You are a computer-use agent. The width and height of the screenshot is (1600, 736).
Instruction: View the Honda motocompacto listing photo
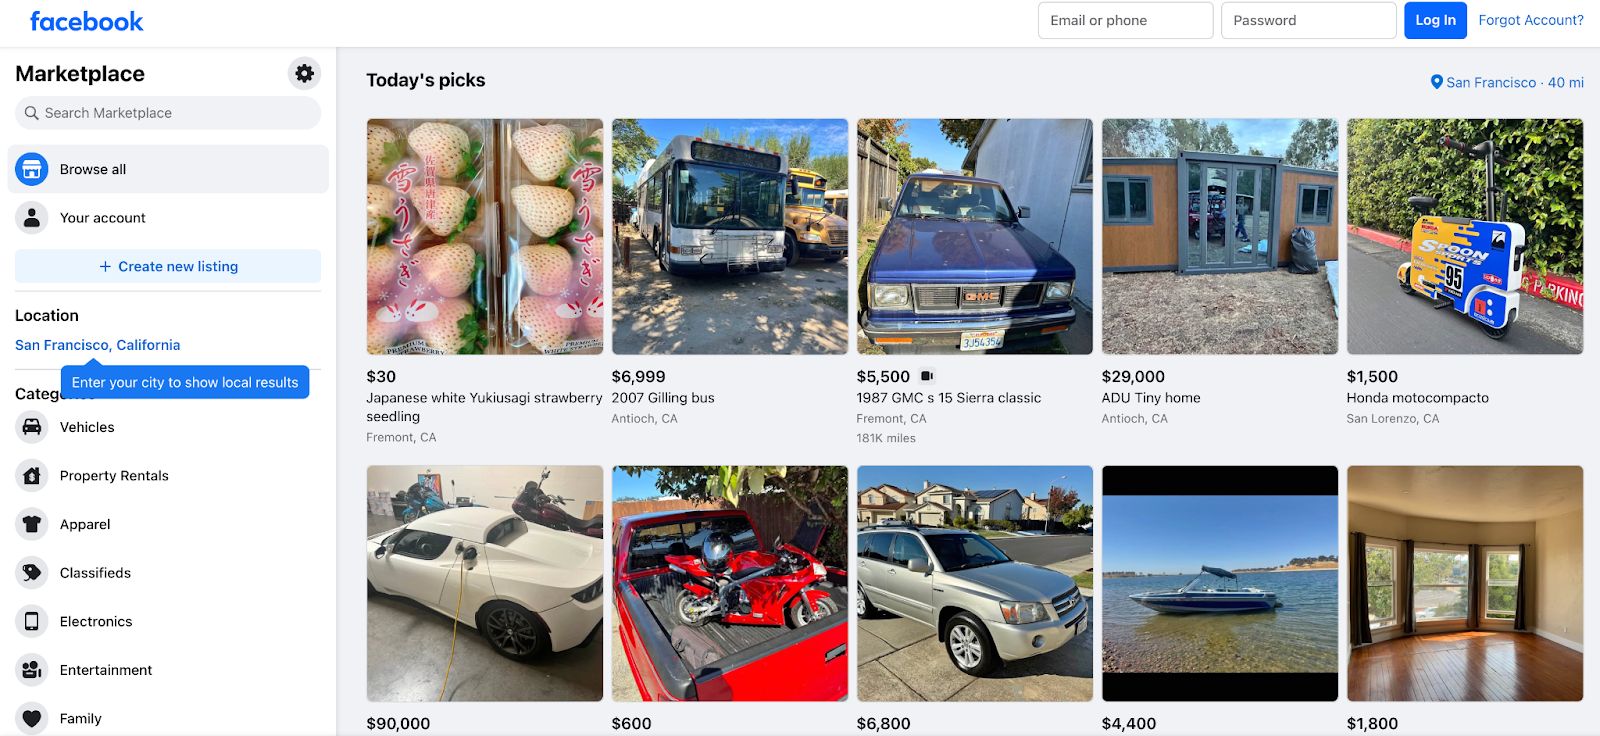click(1463, 236)
